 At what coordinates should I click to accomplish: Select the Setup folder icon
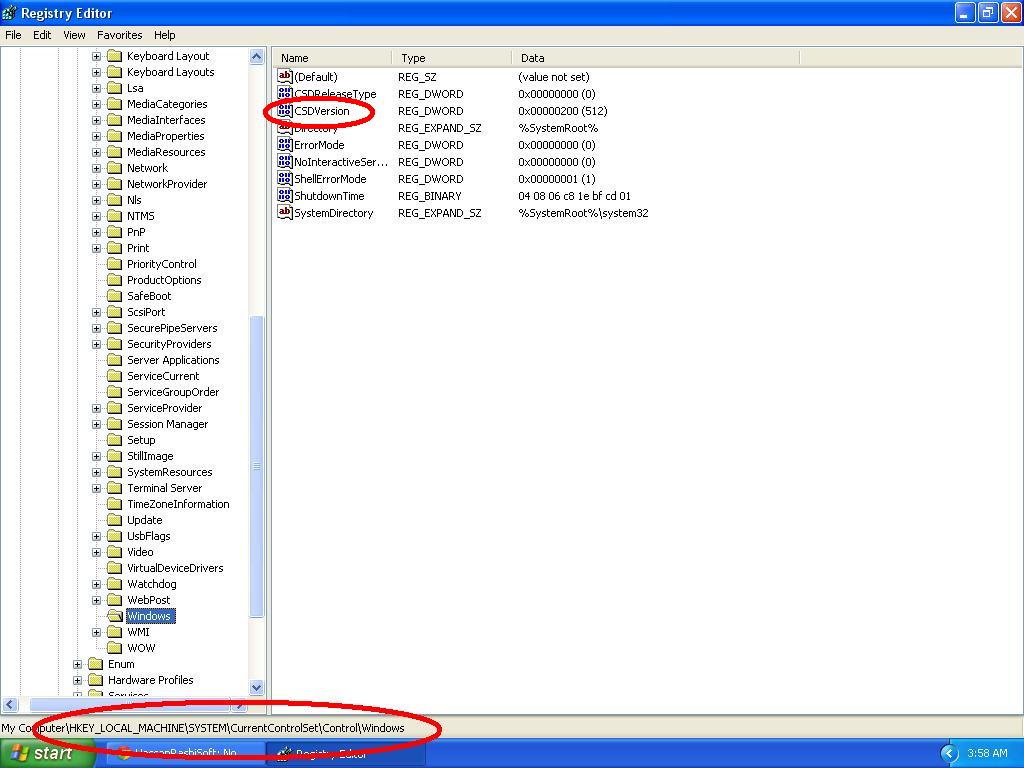click(x=114, y=440)
